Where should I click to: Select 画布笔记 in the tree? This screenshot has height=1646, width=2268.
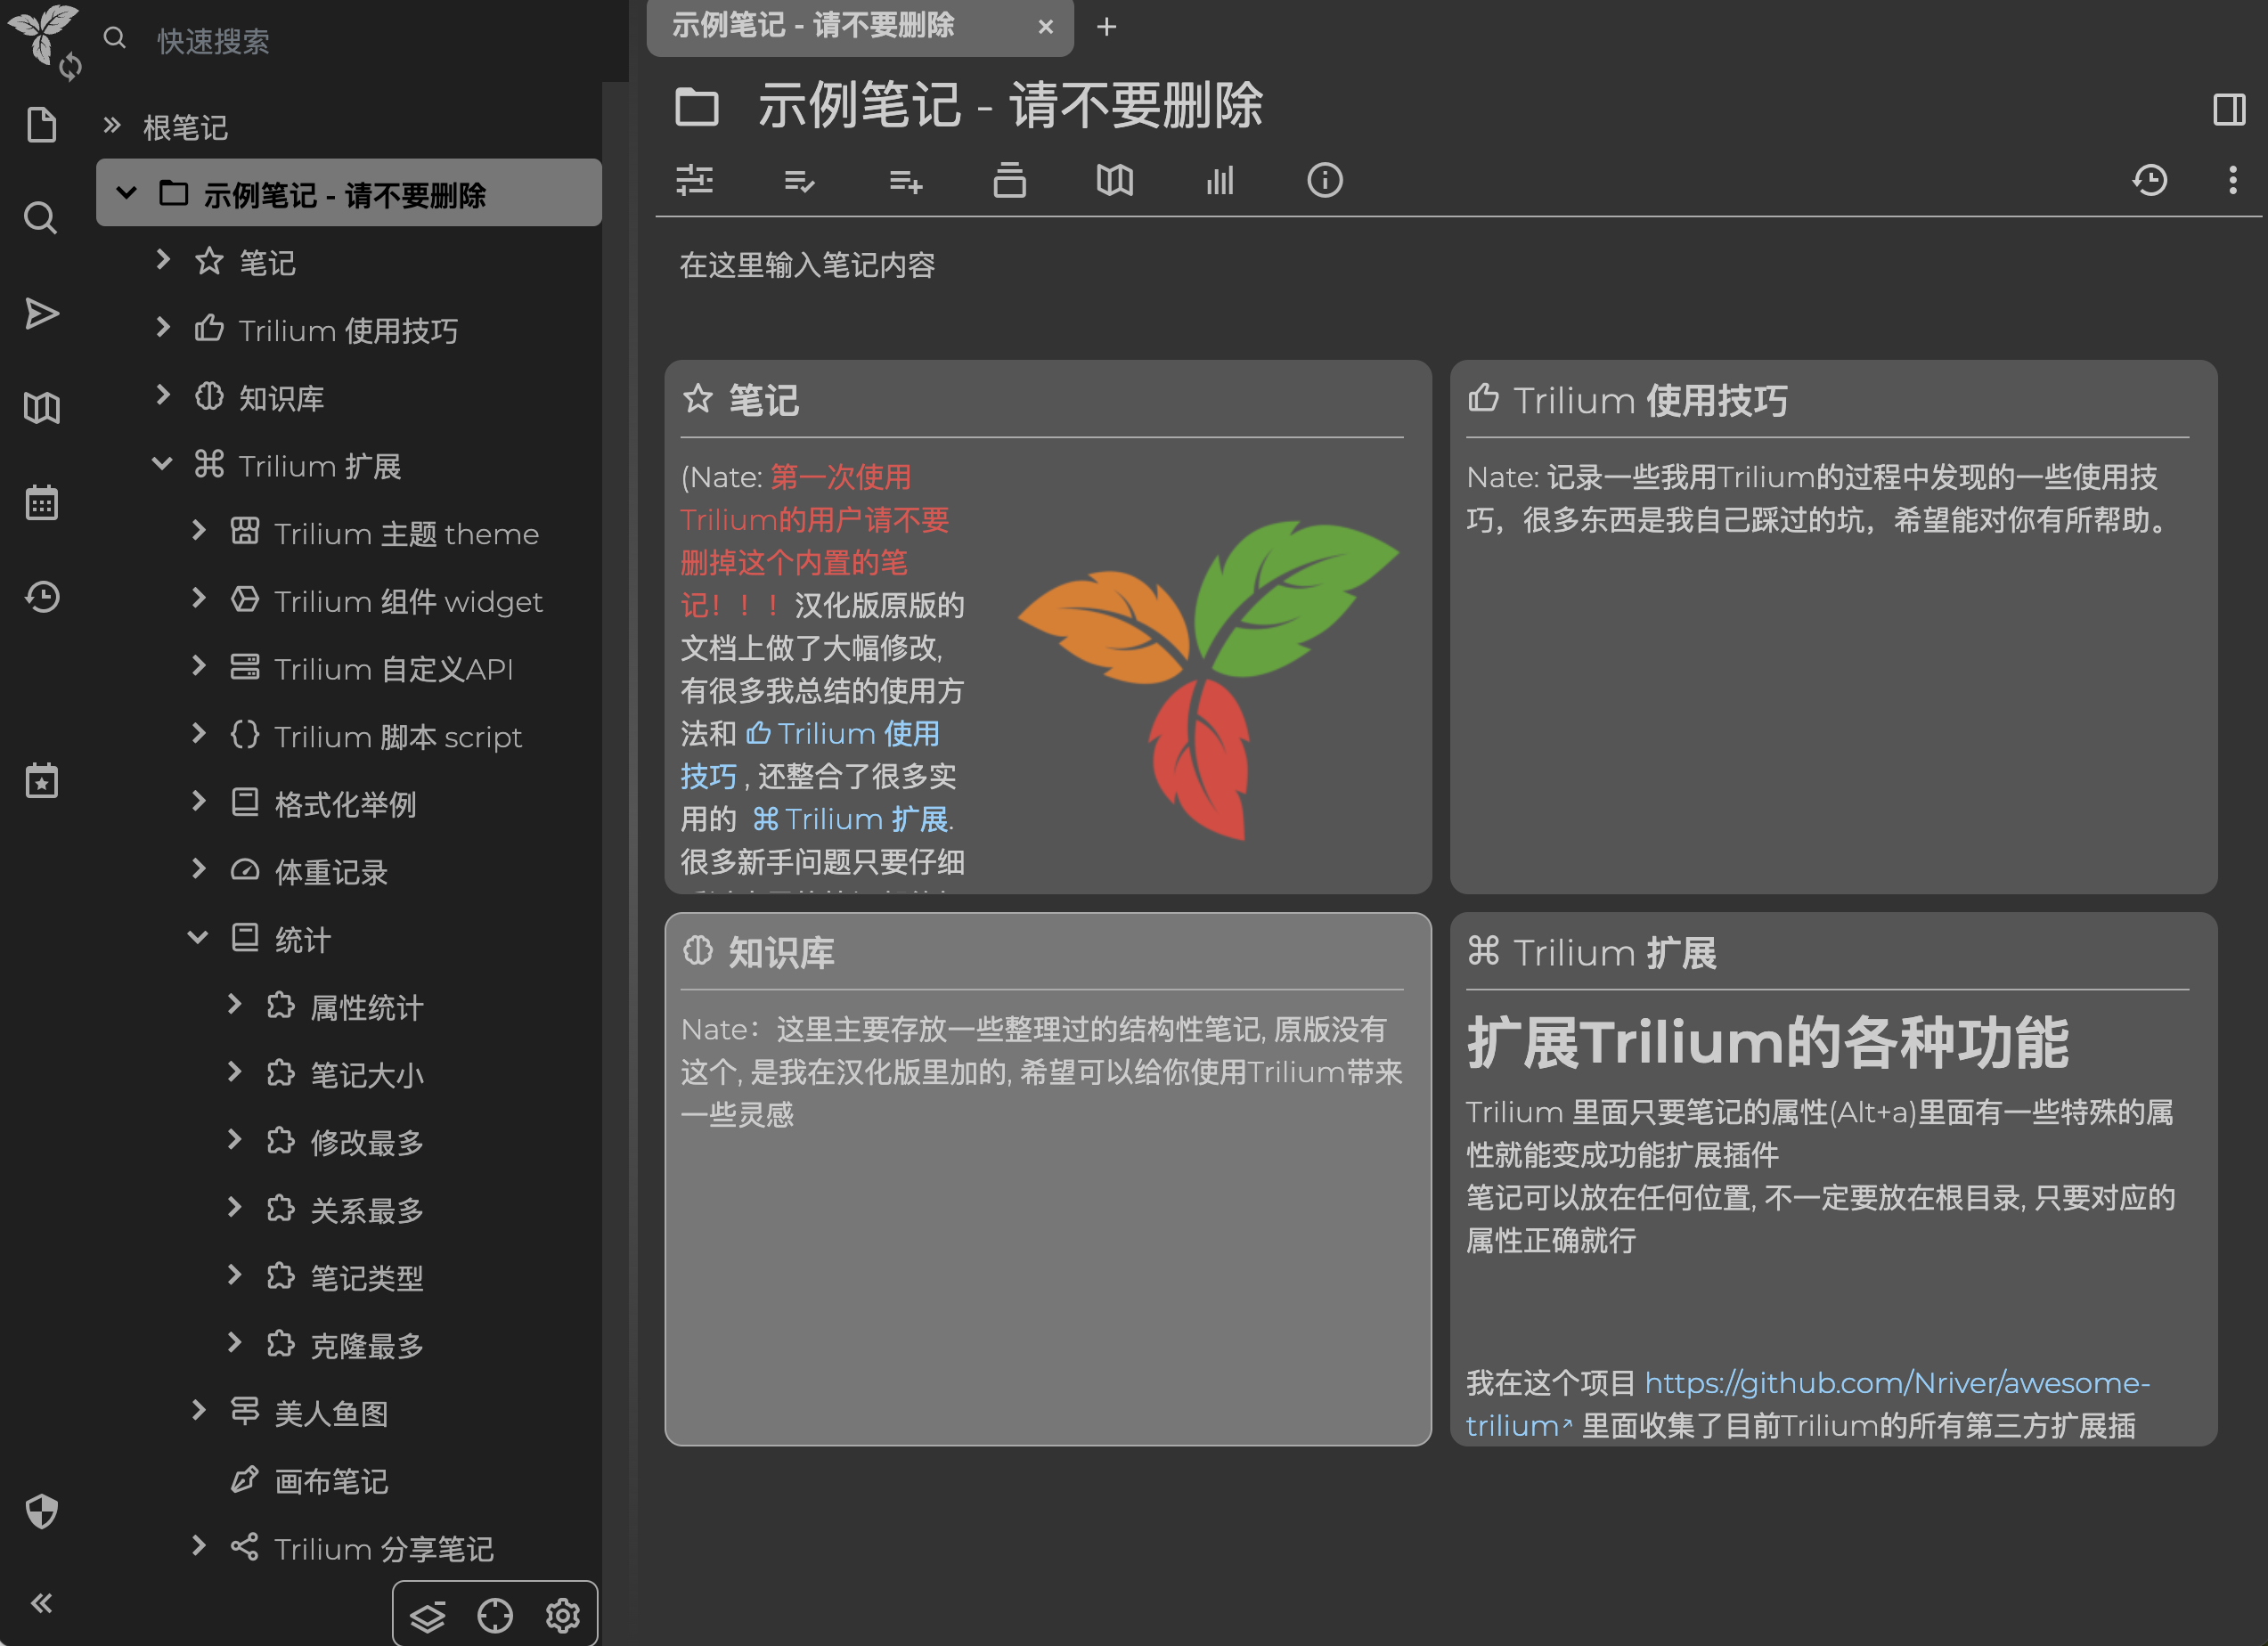pos(331,1481)
